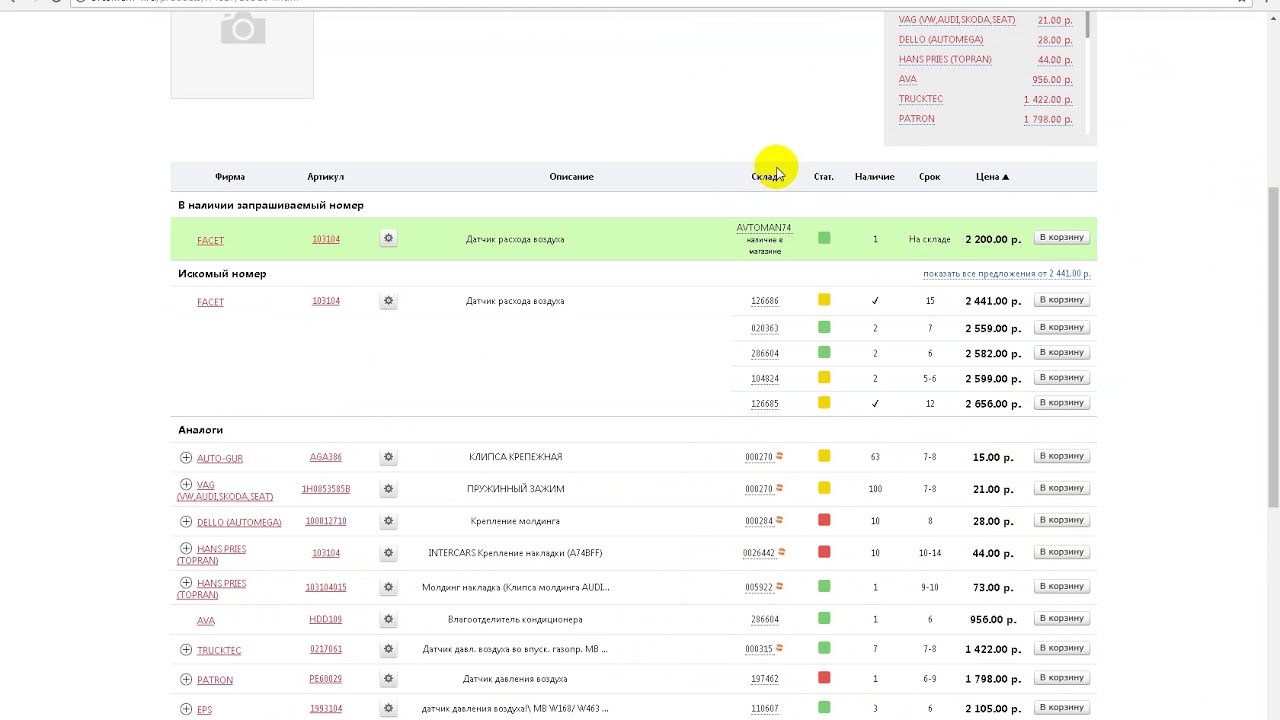1280x720 pixels.
Task: Open gear options in green AVTOMAN74 row
Action: 388,239
